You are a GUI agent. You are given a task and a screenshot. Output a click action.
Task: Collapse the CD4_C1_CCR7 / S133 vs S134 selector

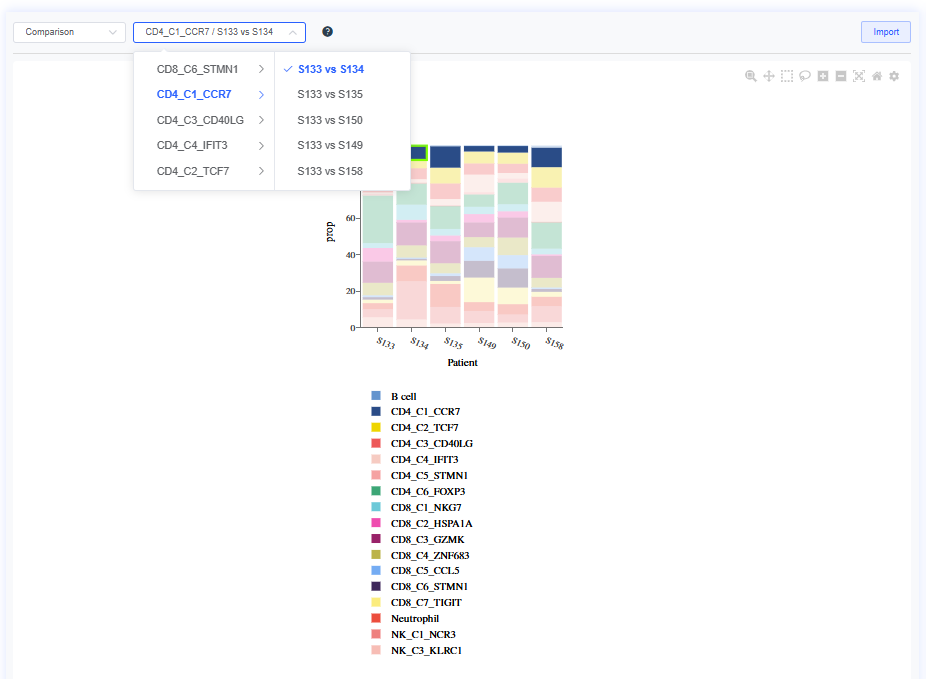click(219, 32)
